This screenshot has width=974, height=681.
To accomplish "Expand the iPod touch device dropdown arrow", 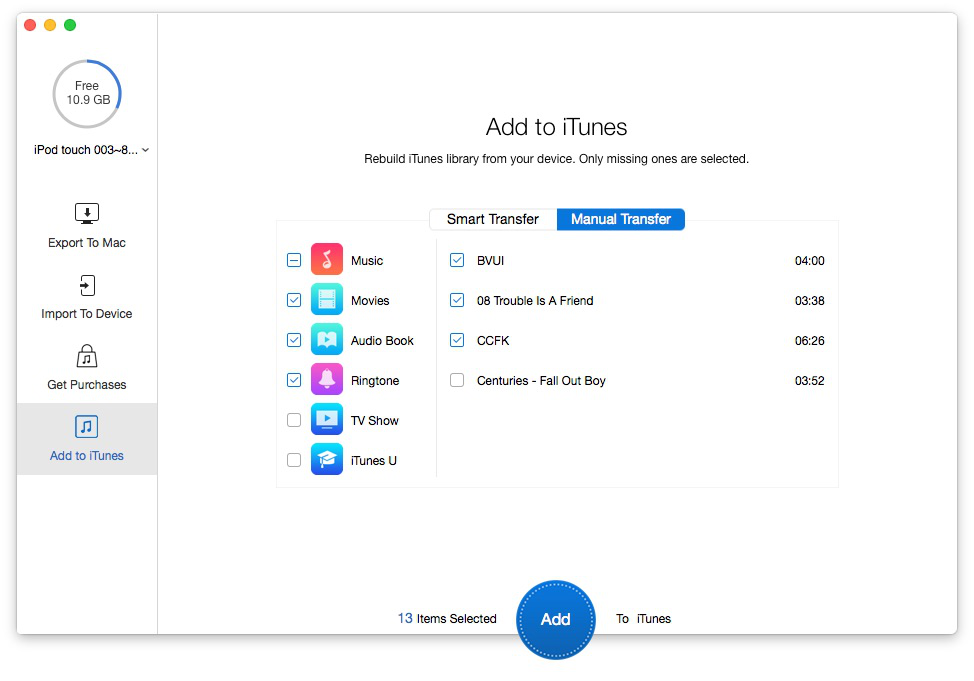I will pyautogui.click(x=145, y=150).
